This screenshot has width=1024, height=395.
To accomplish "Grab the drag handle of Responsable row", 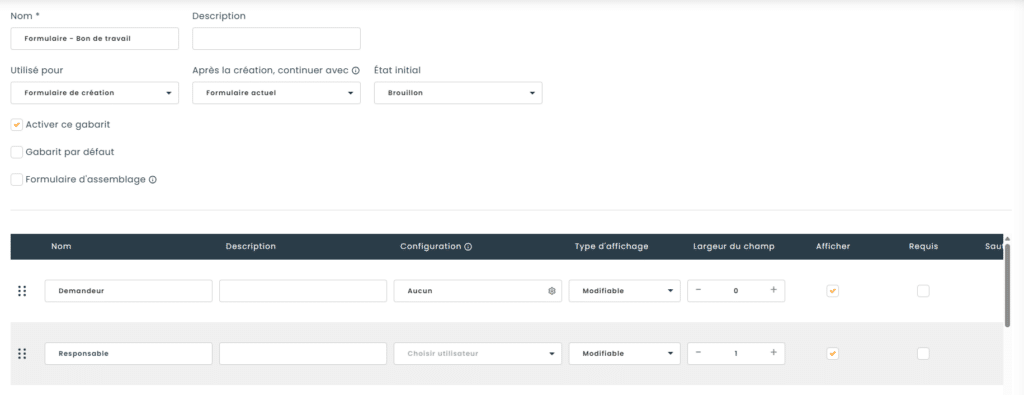I will pyautogui.click(x=22, y=353).
